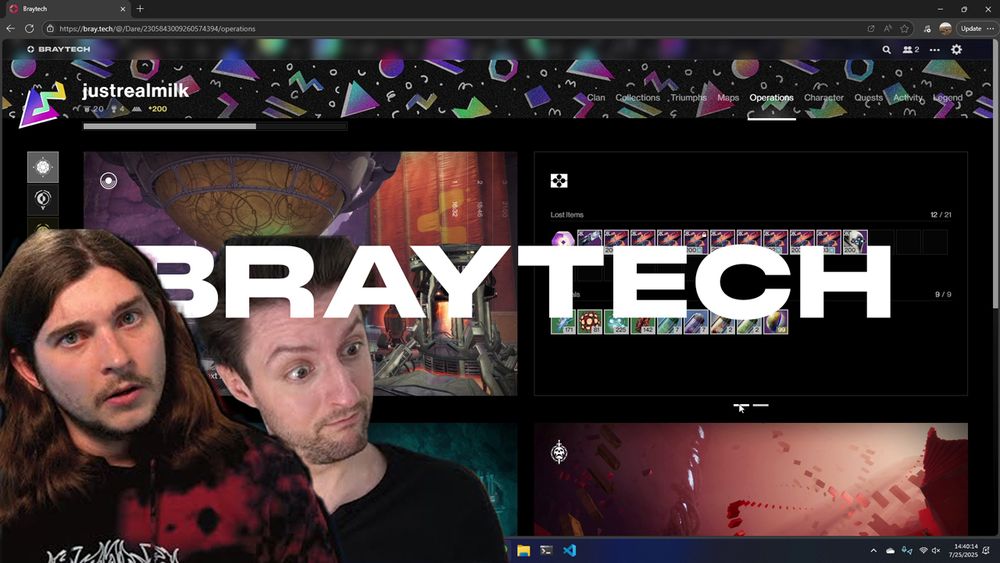
Task: Reload the page with refresh icon
Action: pos(29,29)
